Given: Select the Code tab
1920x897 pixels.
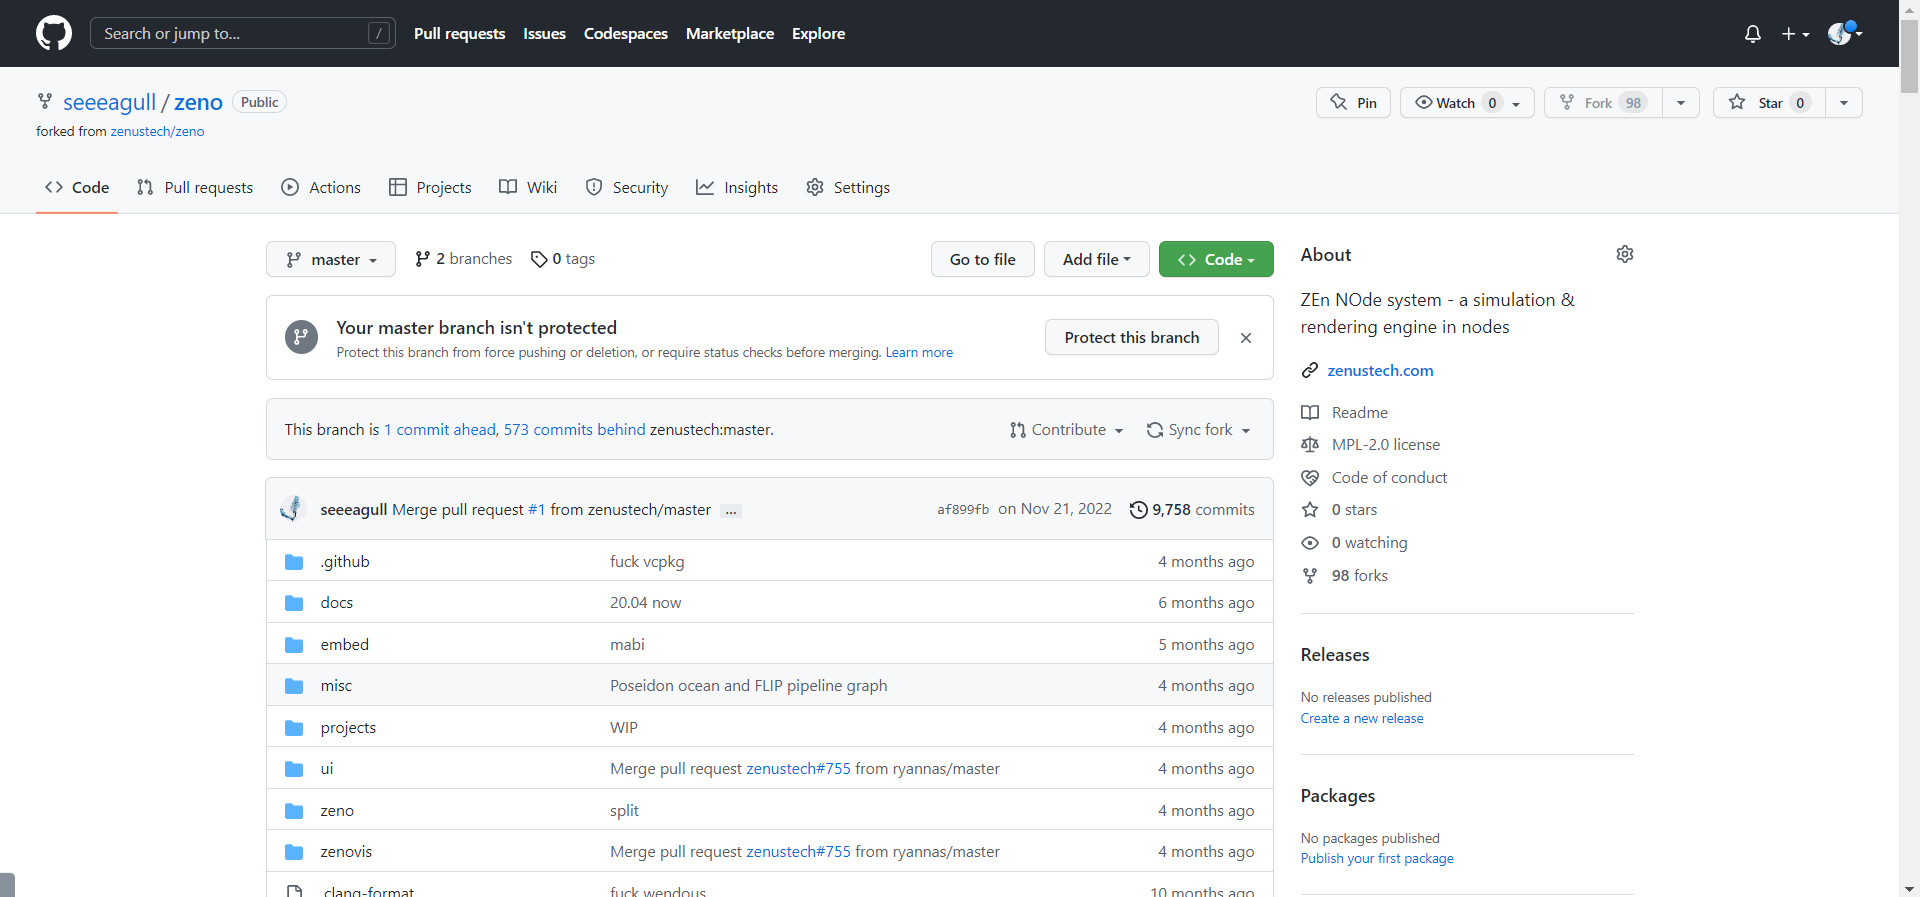Looking at the screenshot, I should 77,187.
